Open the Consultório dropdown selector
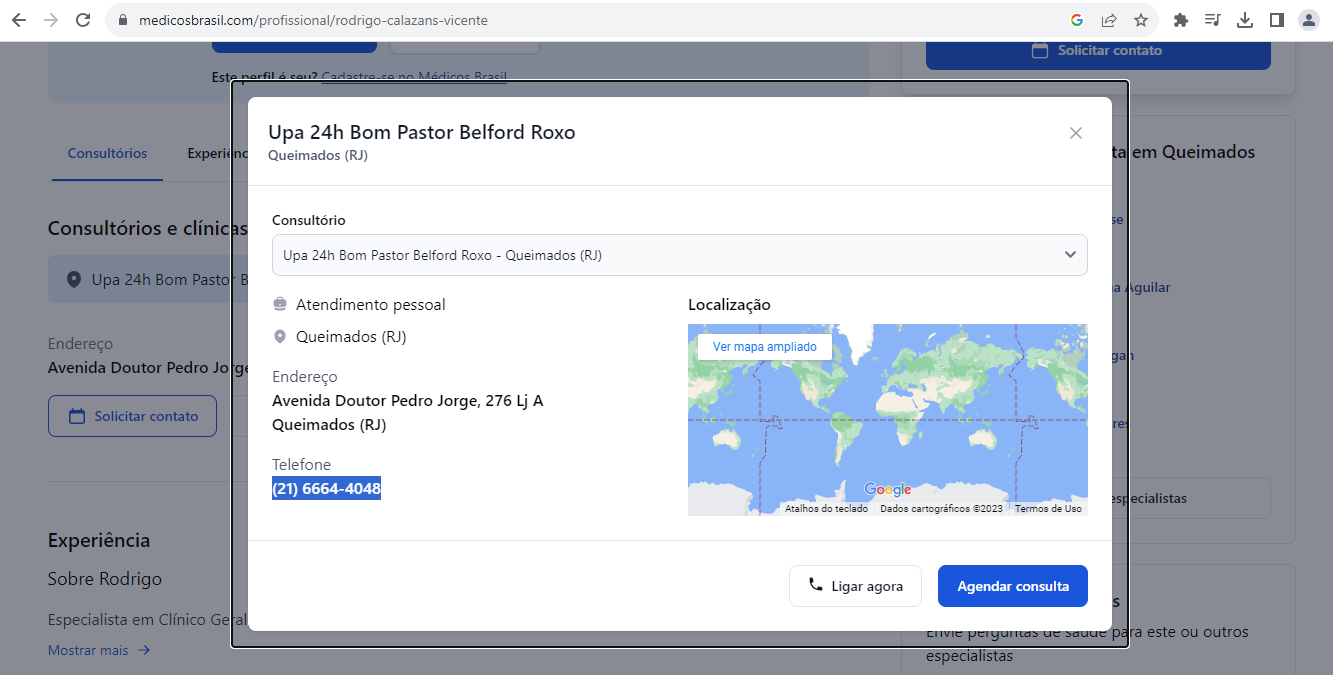 click(680, 255)
